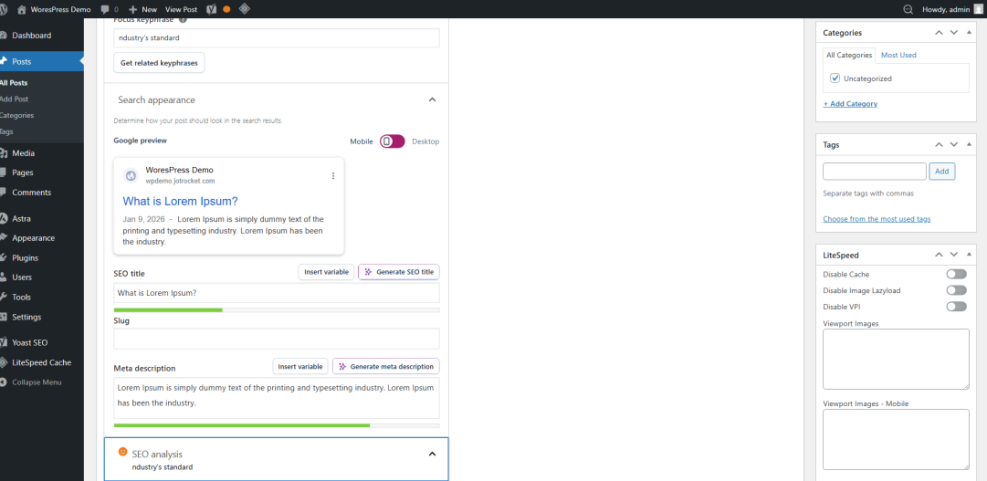This screenshot has width=987, height=481.
Task: Click the What is Lorem Ipsum? preview title
Action: tap(180, 201)
